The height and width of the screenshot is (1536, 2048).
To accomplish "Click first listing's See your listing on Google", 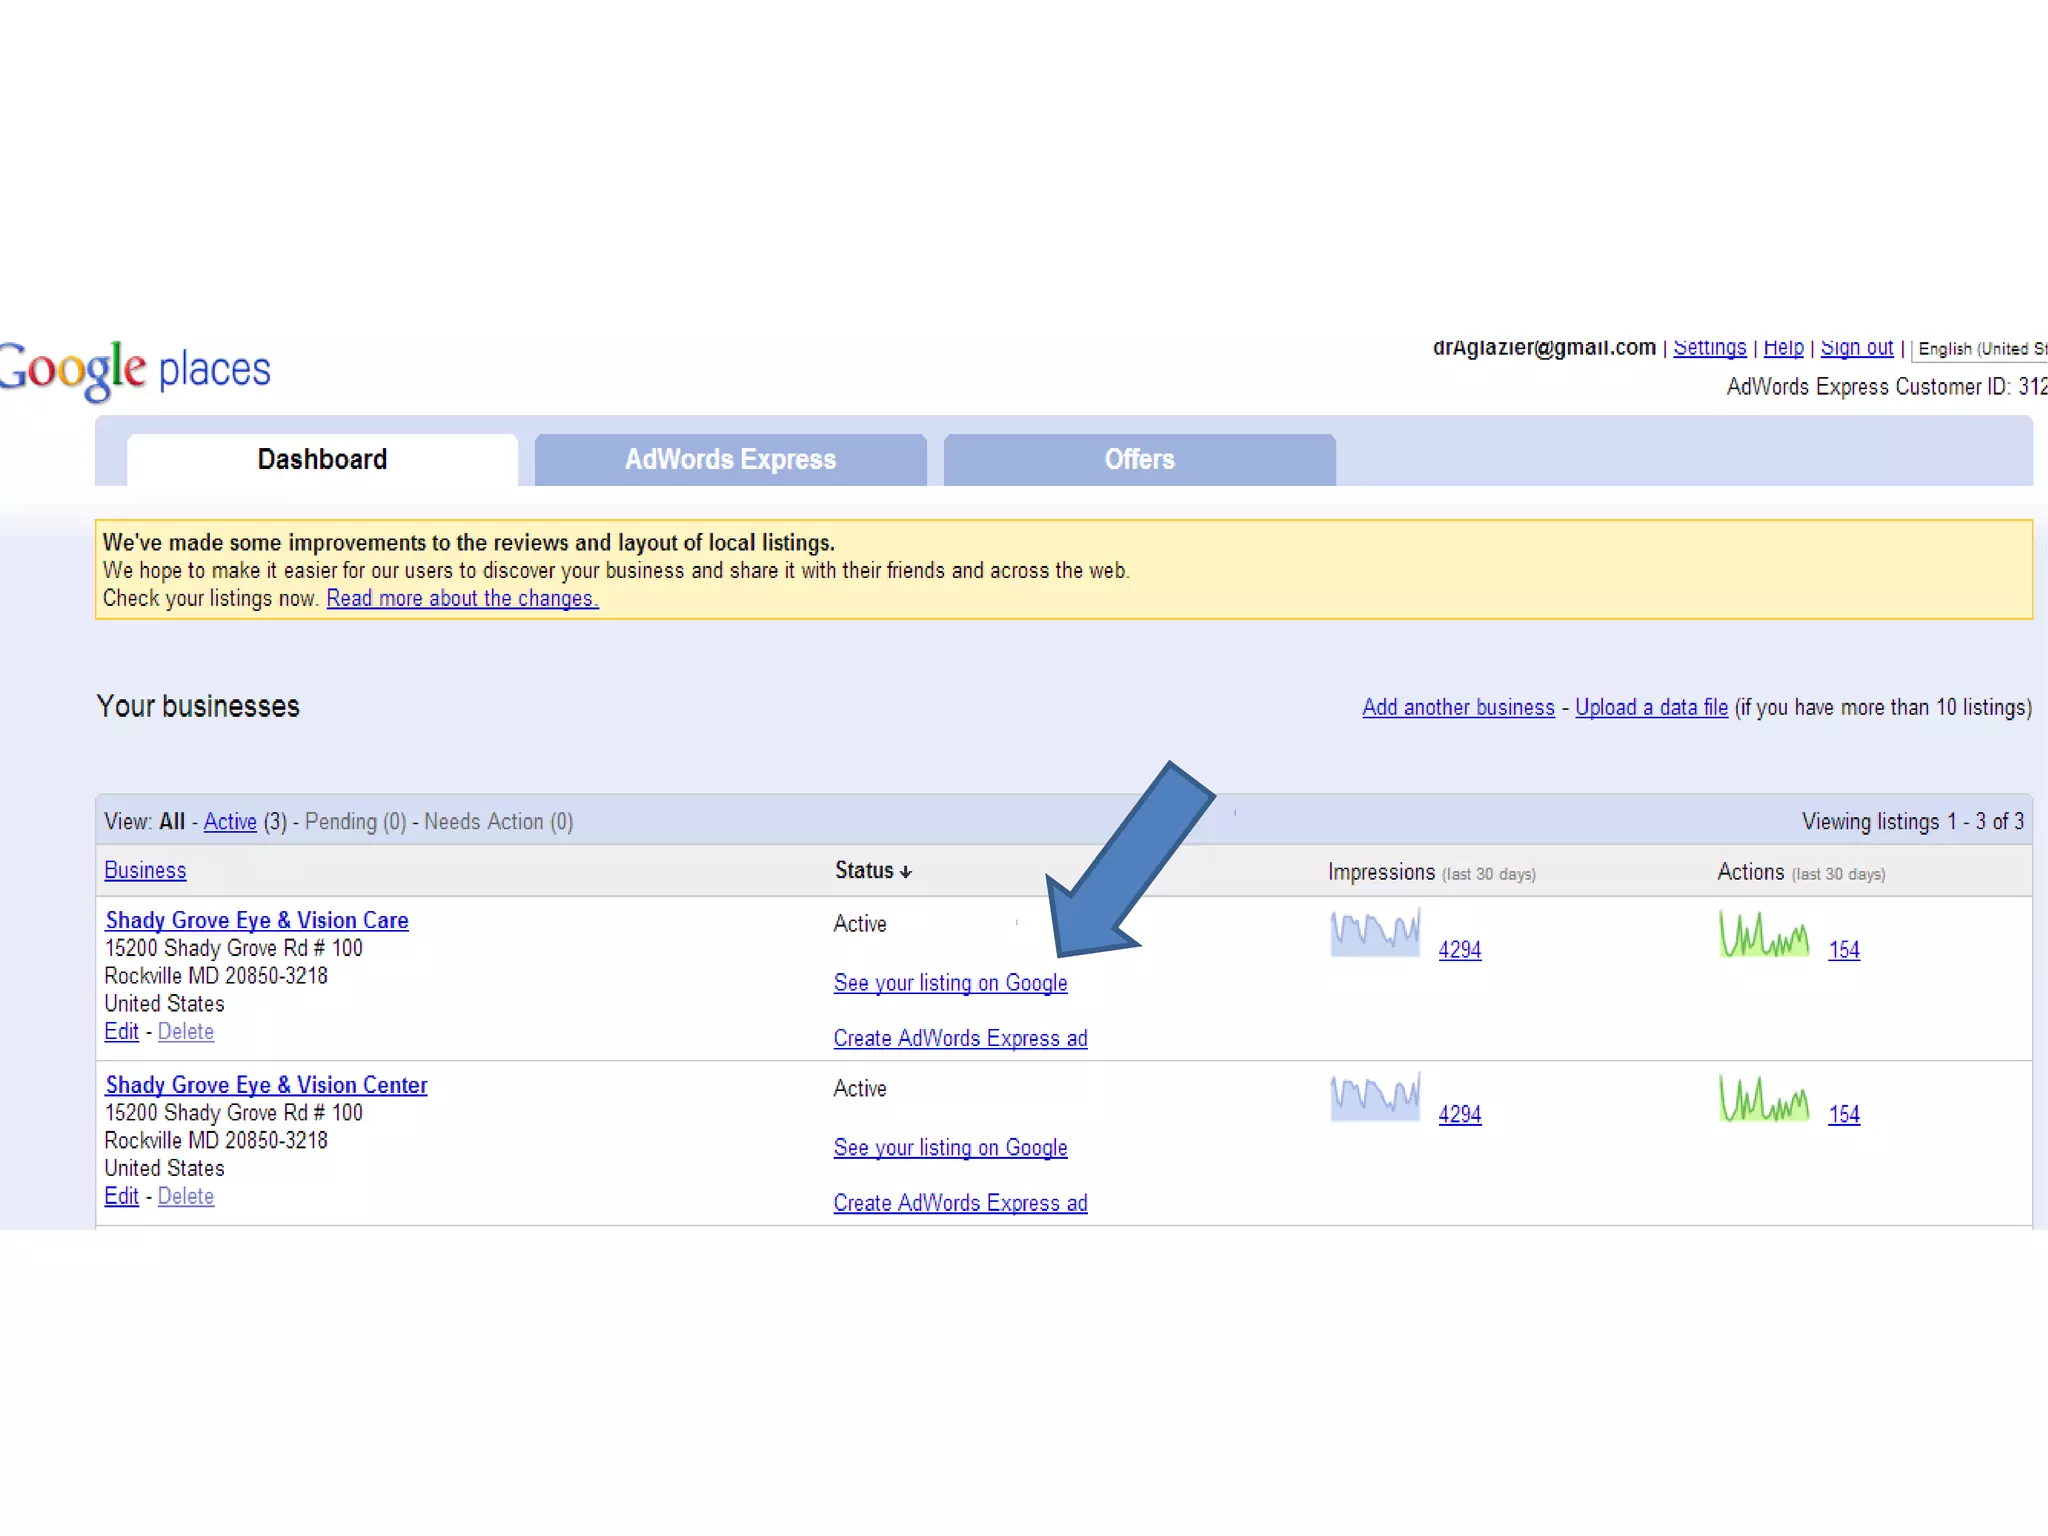I will tap(950, 984).
